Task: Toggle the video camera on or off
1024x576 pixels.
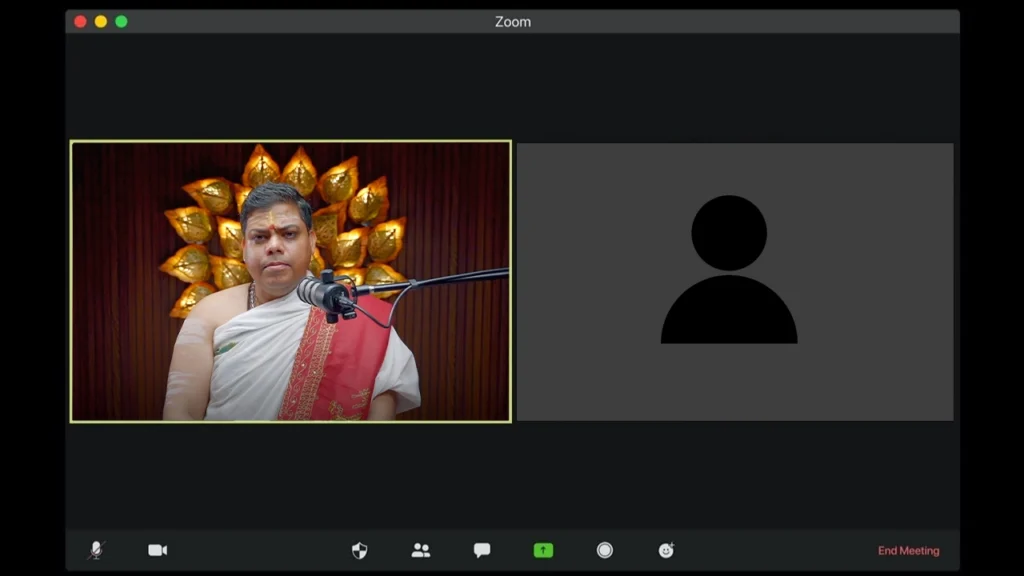Action: [x=158, y=550]
